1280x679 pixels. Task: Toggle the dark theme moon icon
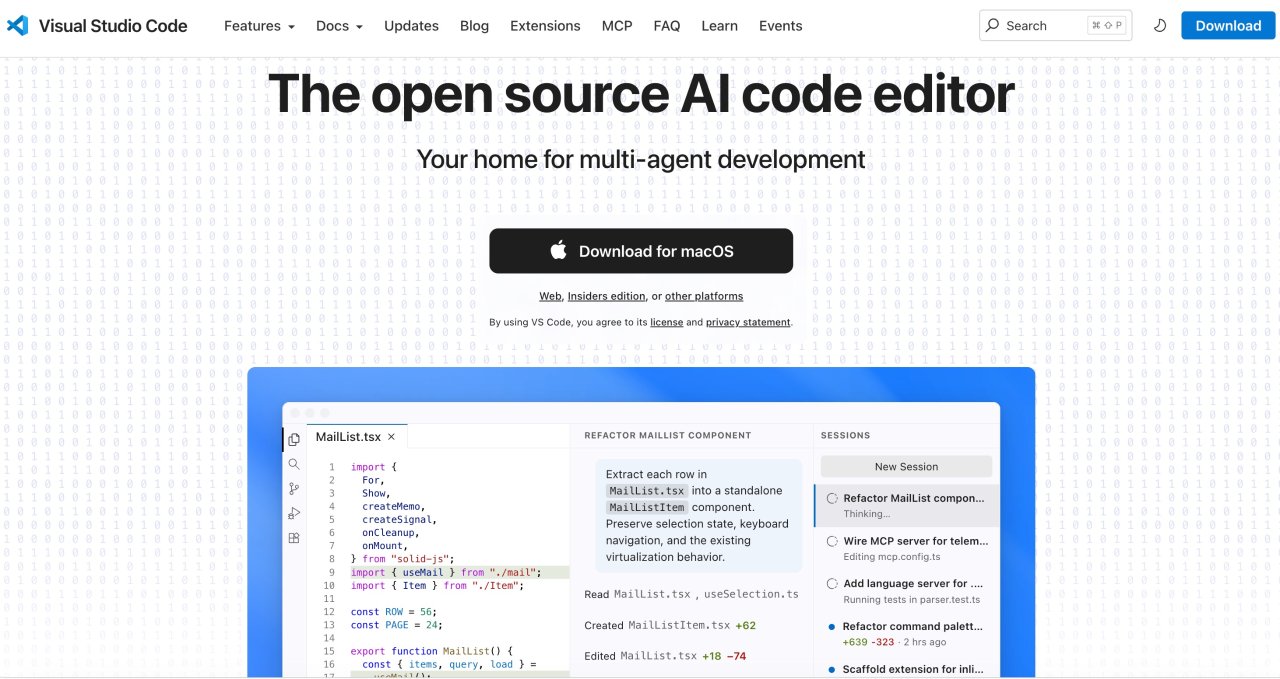click(1160, 26)
